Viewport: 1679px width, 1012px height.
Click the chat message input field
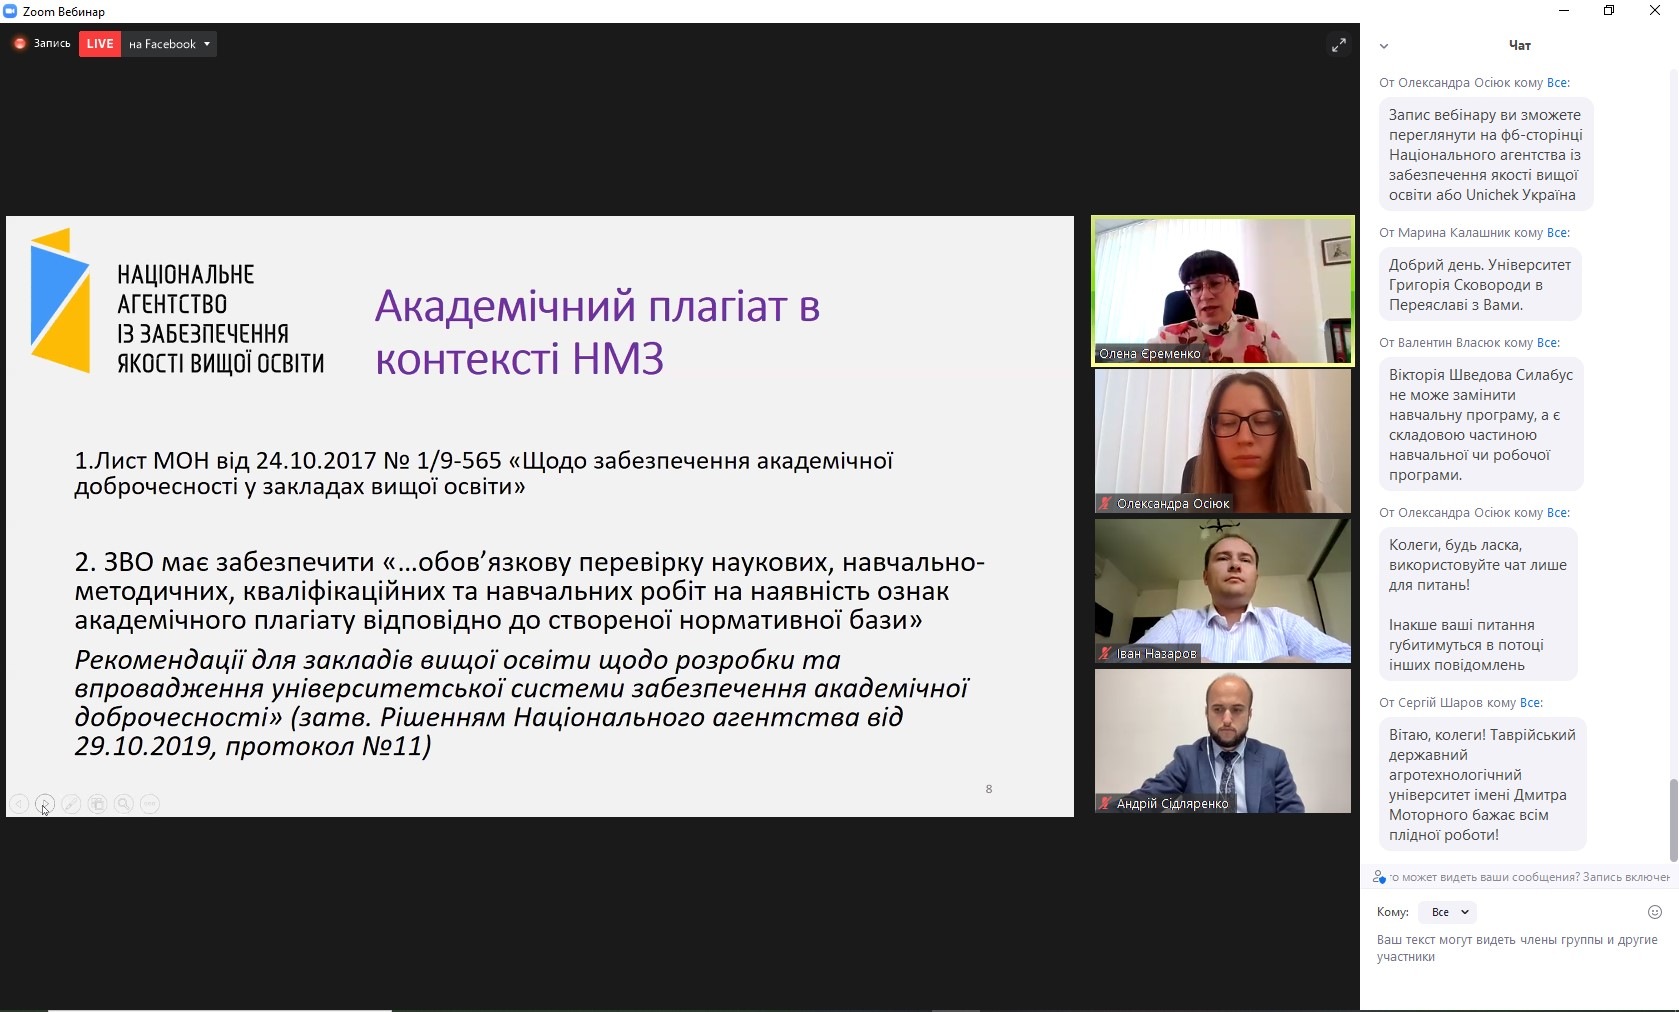(x=1519, y=949)
